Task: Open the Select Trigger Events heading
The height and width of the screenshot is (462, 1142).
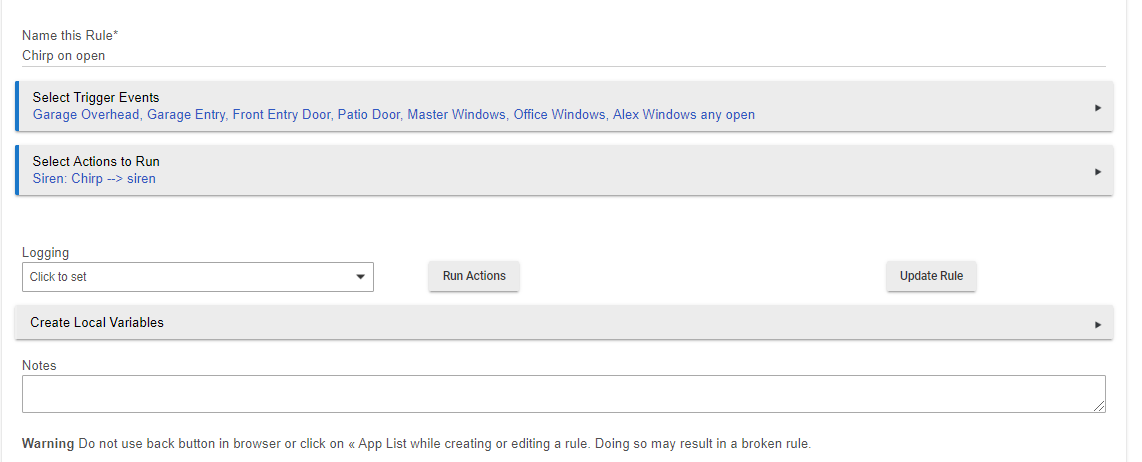Action: (x=96, y=98)
